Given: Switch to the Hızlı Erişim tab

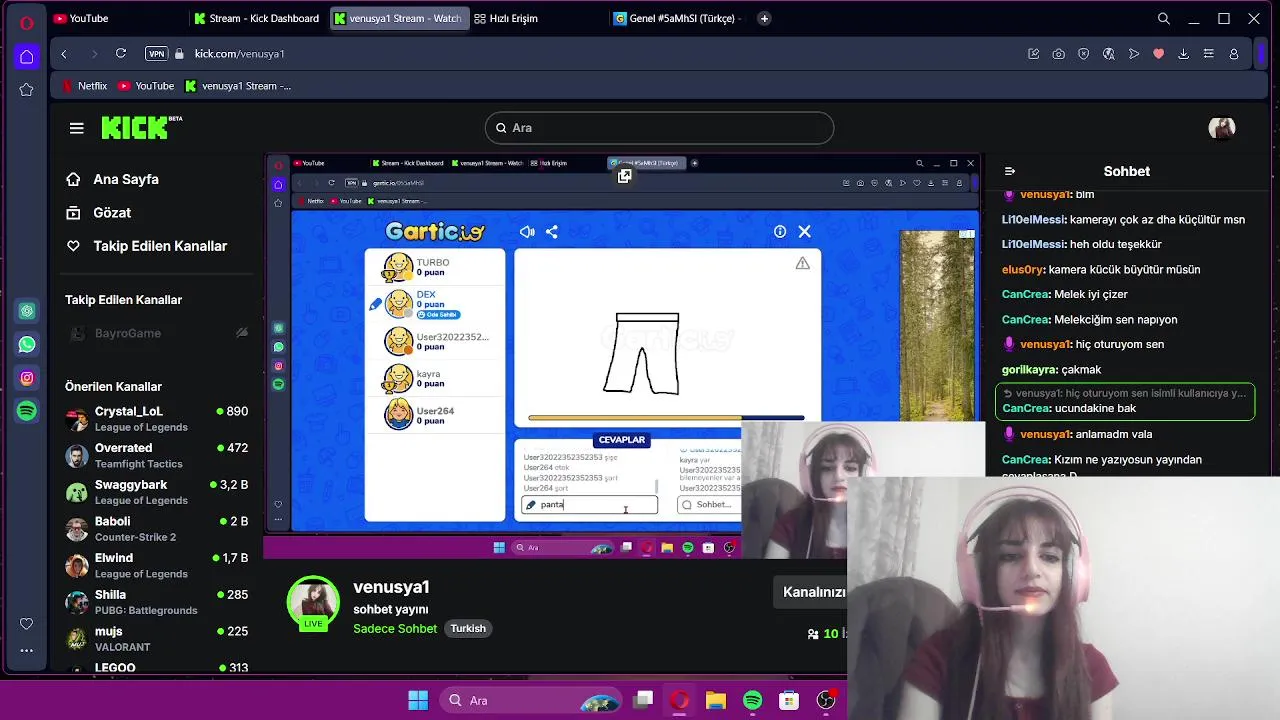Looking at the screenshot, I should click(x=538, y=18).
